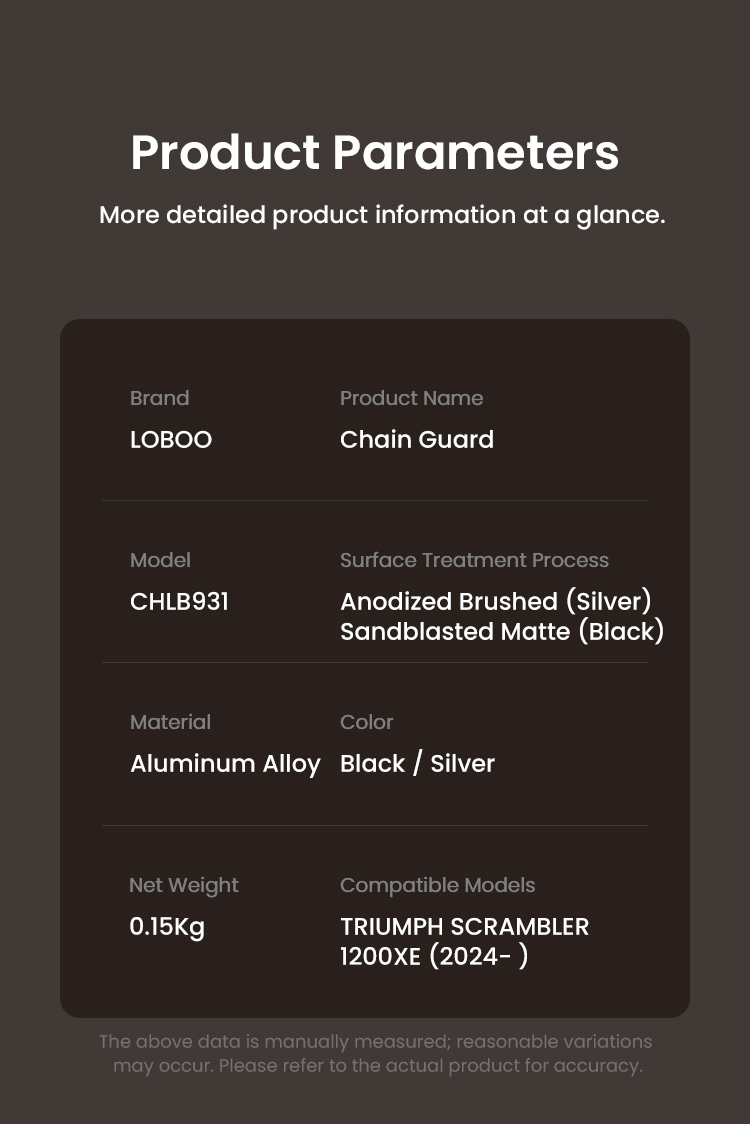Select the Black / Silver color value
The height and width of the screenshot is (1124, 750).
pyautogui.click(x=417, y=763)
